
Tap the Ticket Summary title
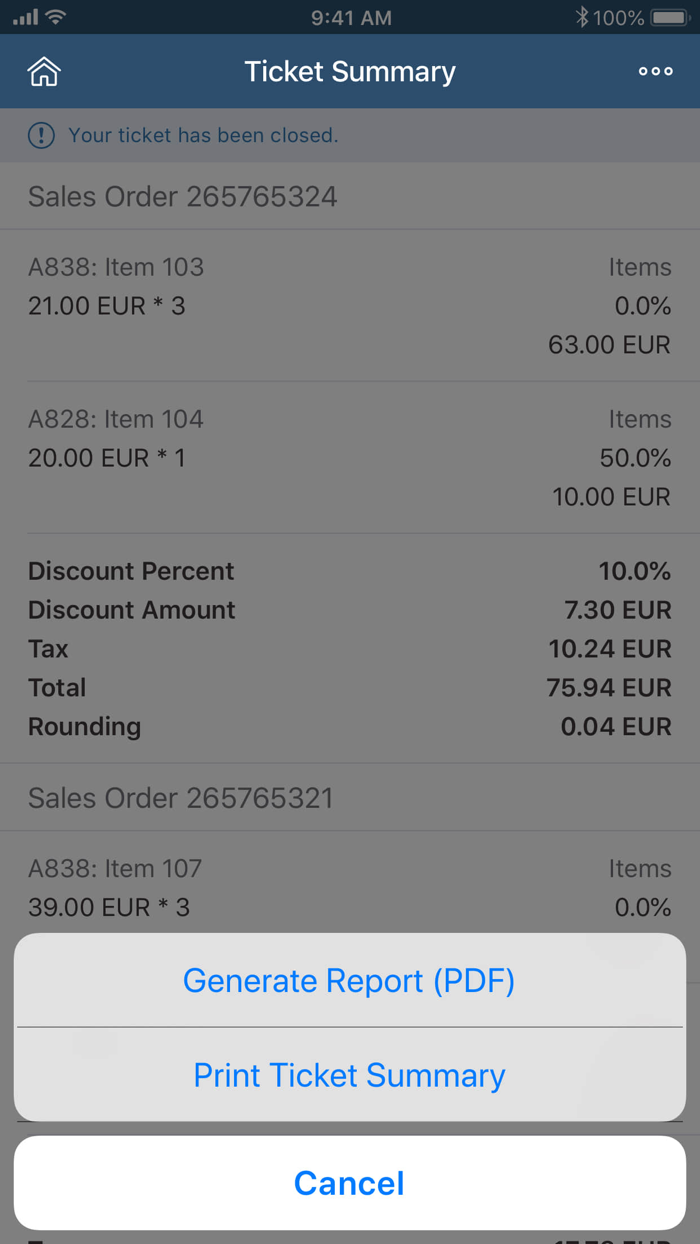(349, 71)
